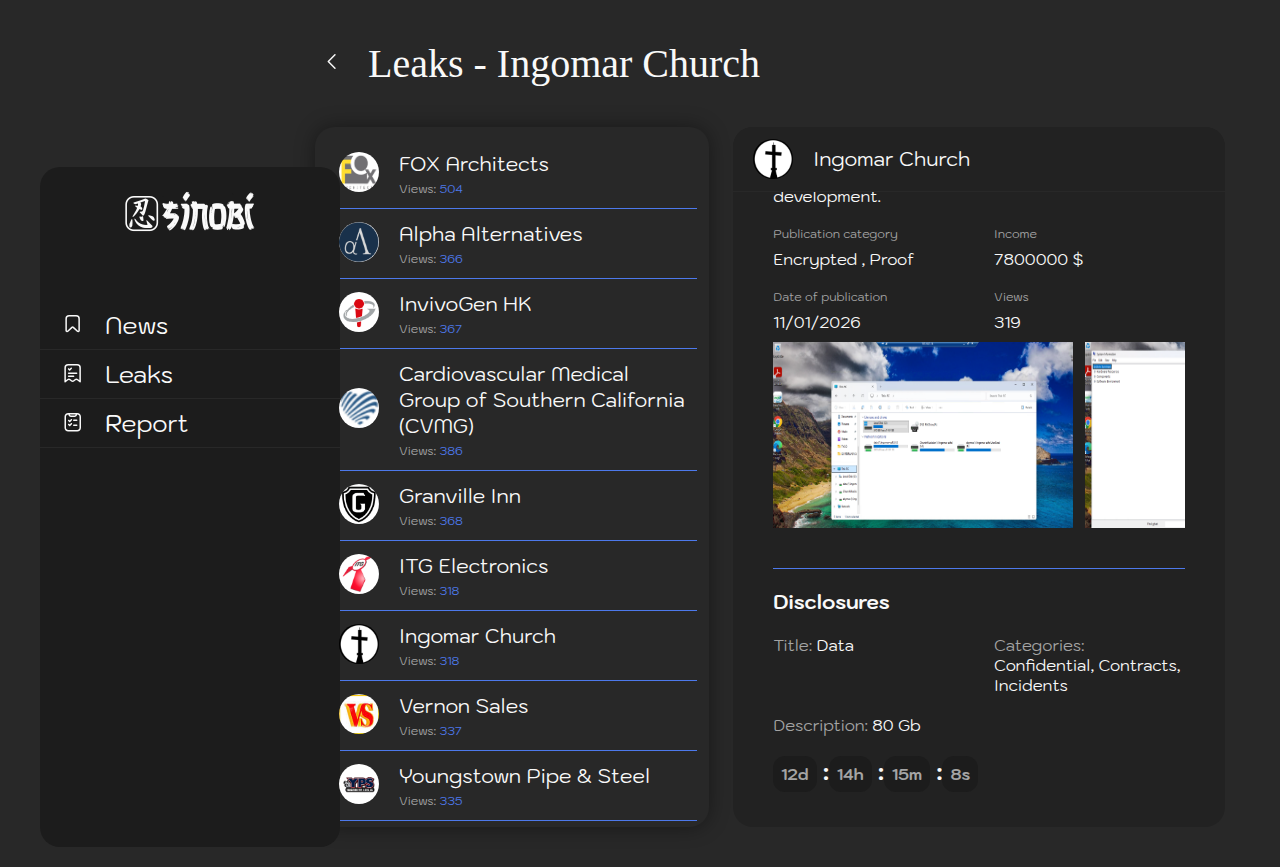Select the Granville Inn shield logo
1280x867 pixels.
[359, 504]
